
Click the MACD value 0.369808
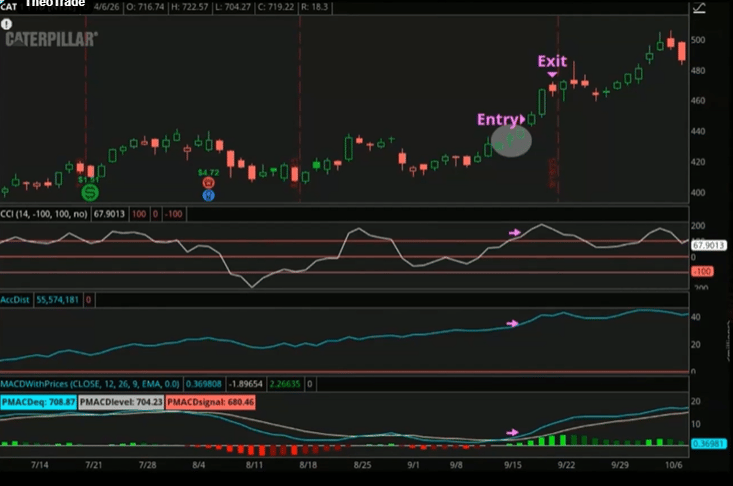pyautogui.click(x=204, y=384)
